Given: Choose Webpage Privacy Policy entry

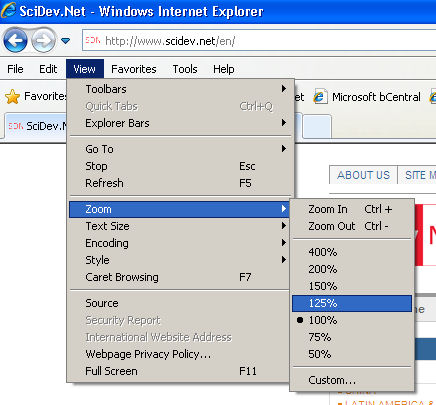Looking at the screenshot, I should tap(179, 354).
